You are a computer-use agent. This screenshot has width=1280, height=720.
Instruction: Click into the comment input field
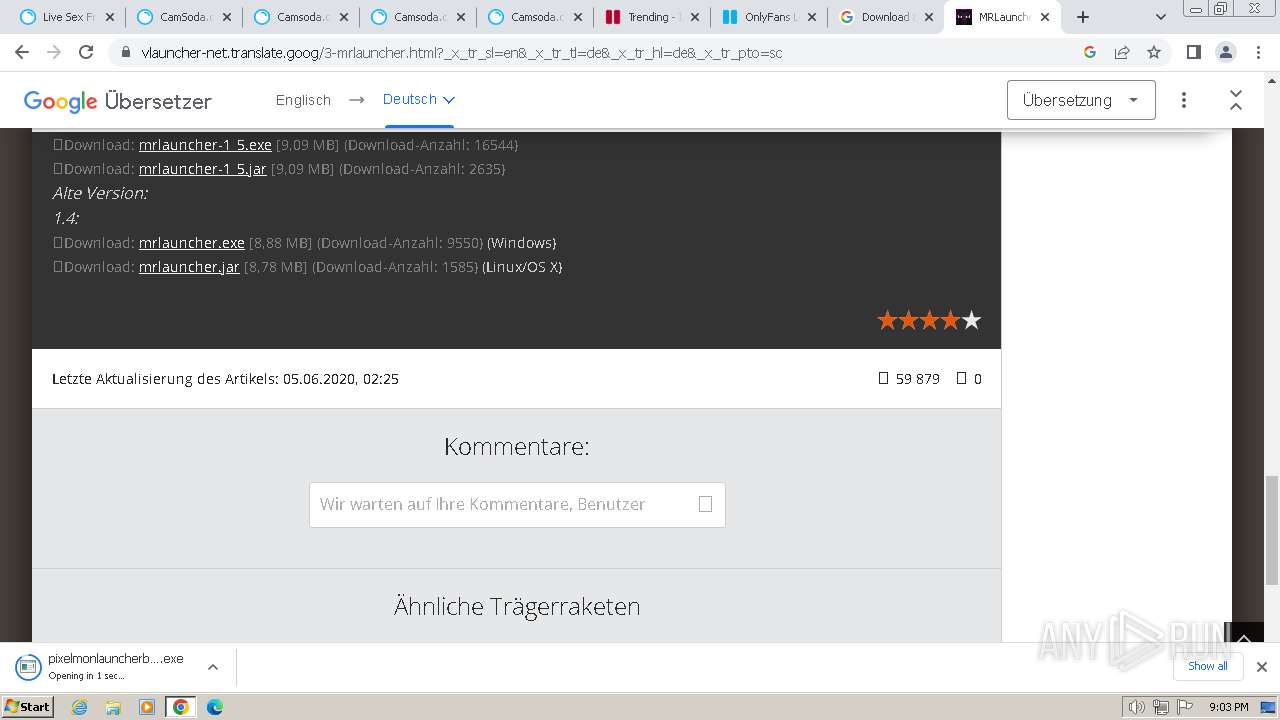tap(517, 505)
